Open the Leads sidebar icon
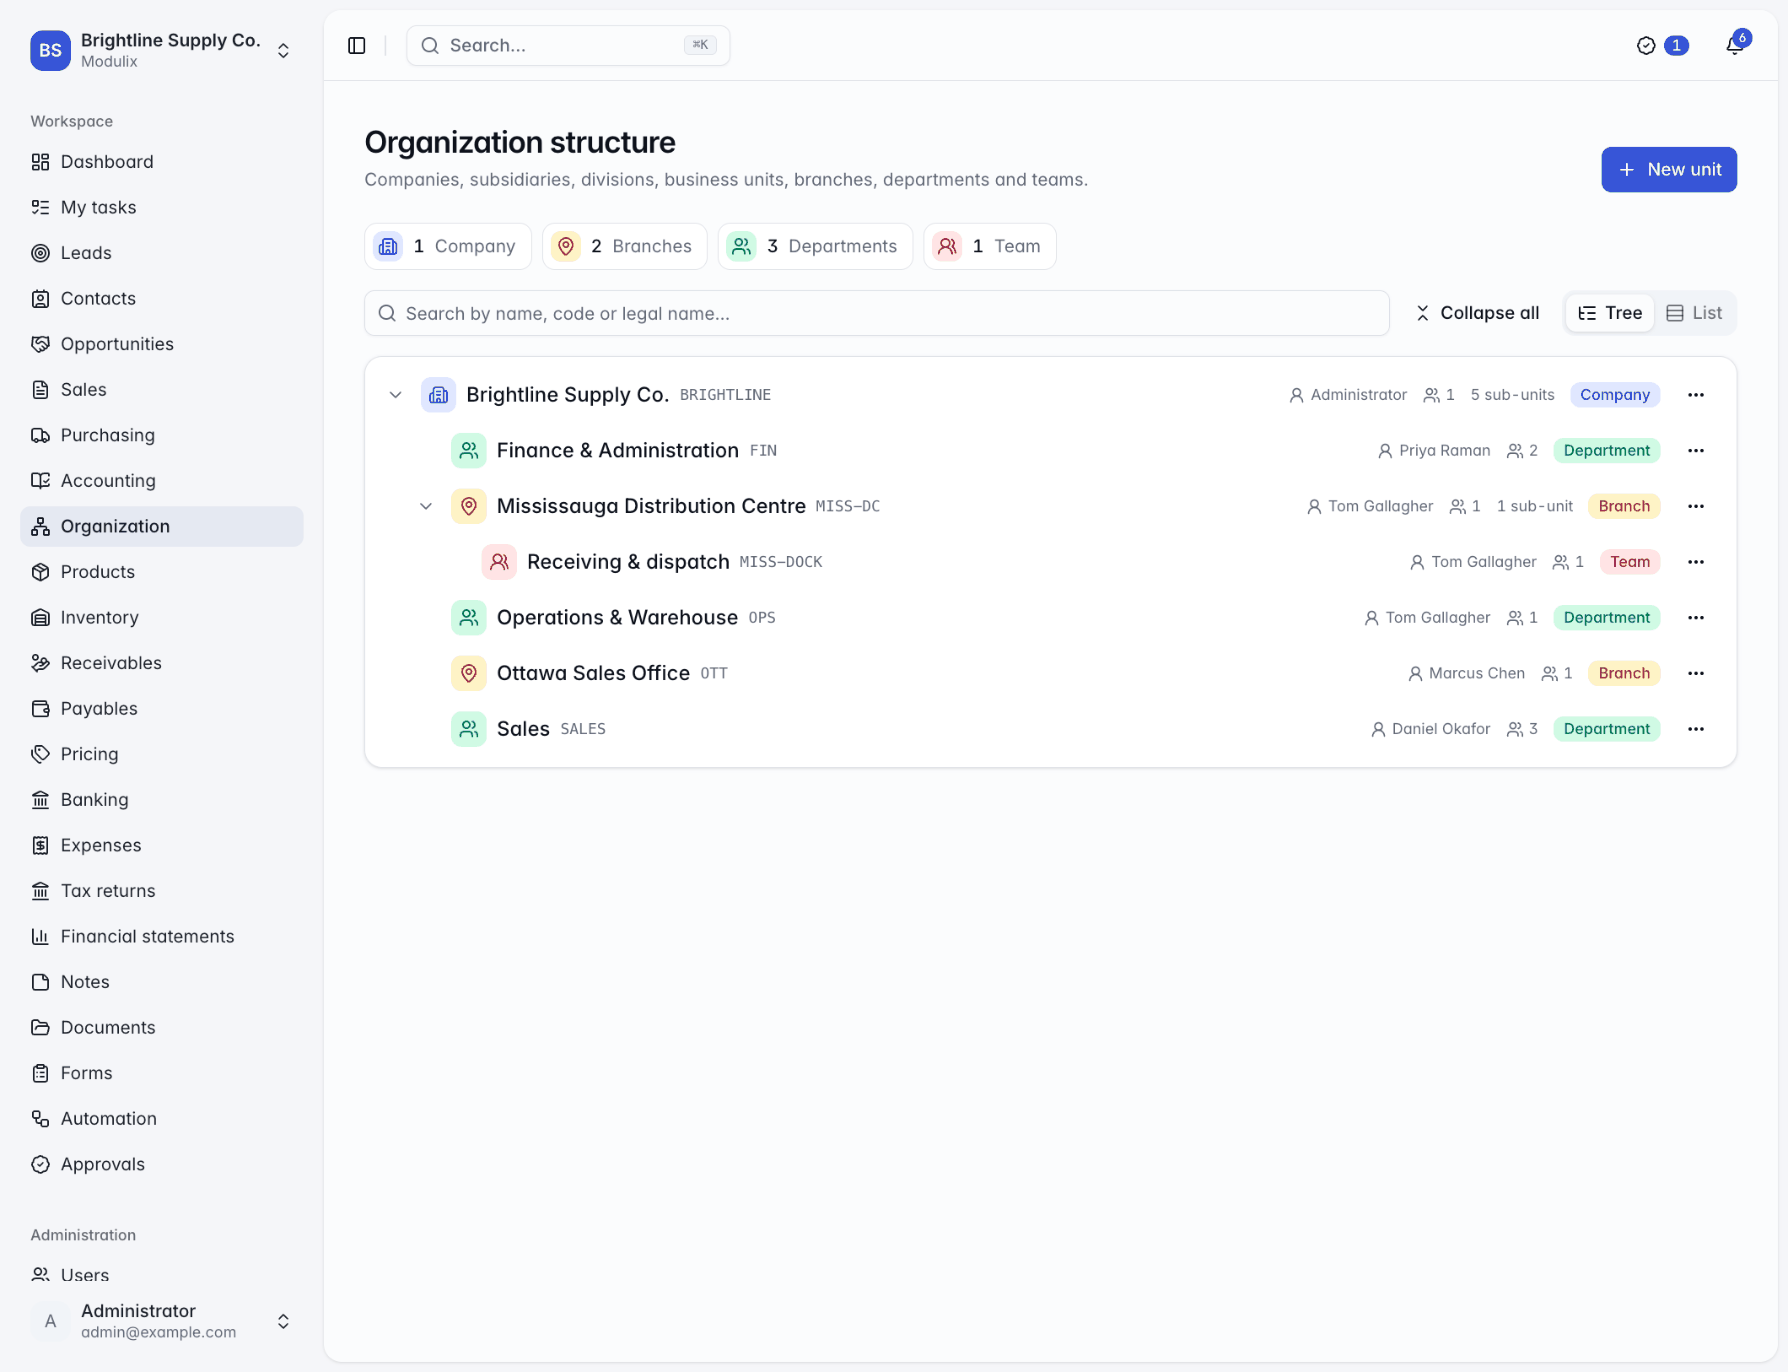The image size is (1788, 1372). (40, 253)
